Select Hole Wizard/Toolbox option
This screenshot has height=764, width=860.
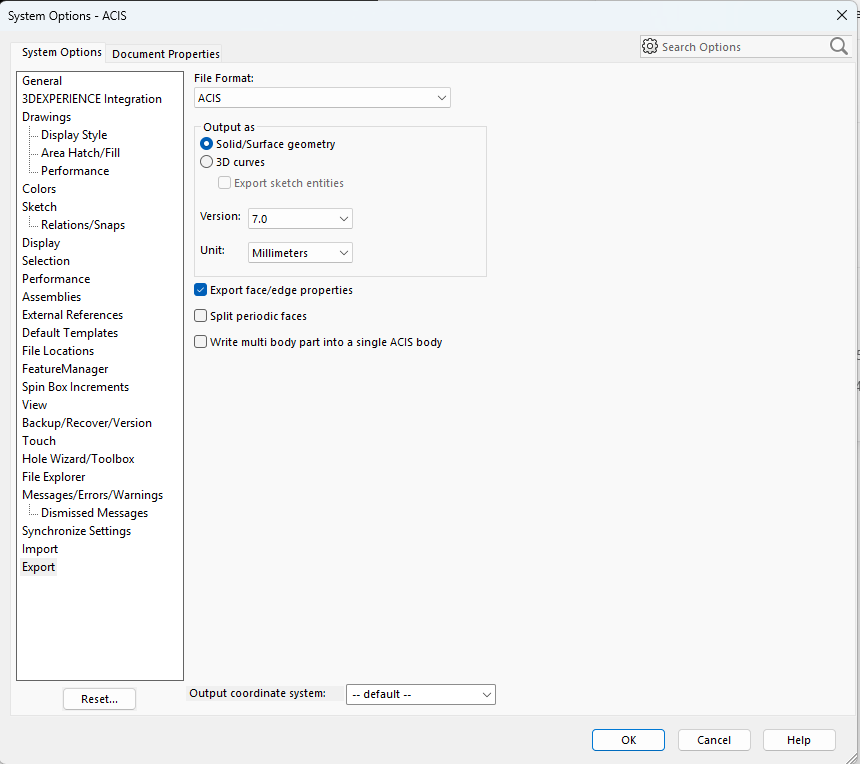pyautogui.click(x=78, y=459)
